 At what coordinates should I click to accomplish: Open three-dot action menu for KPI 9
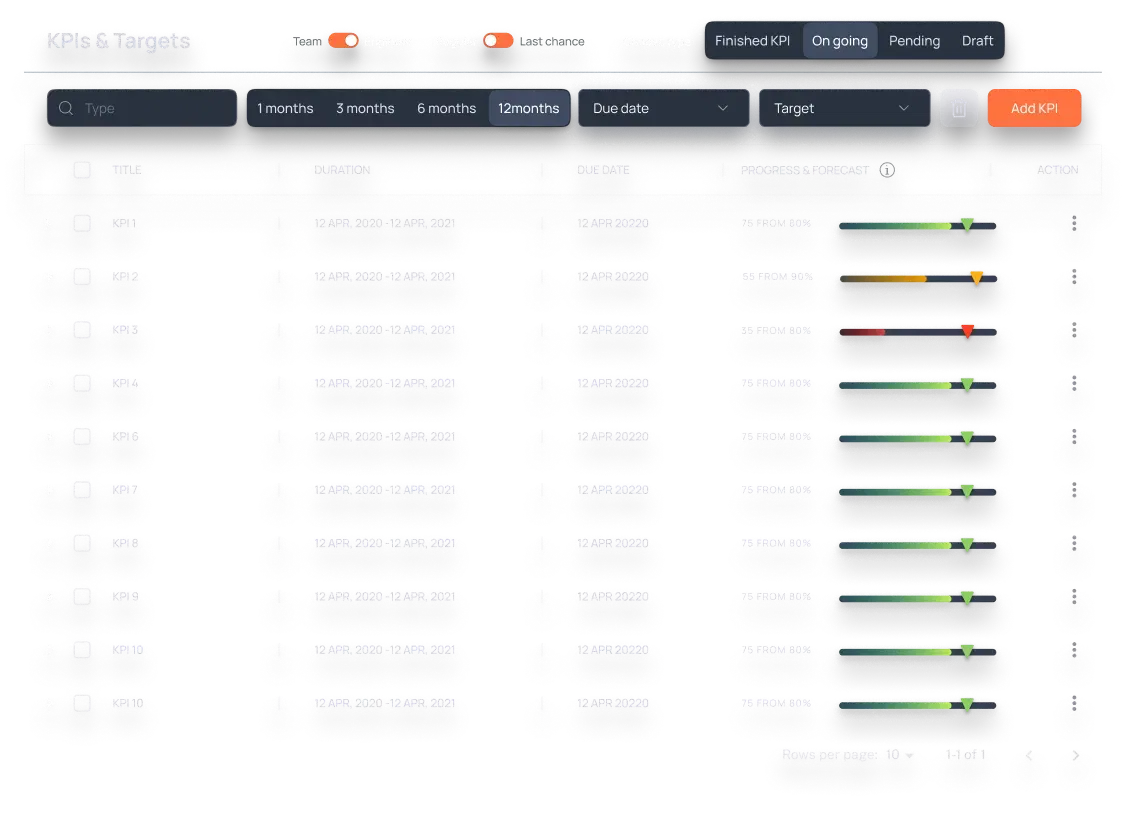[x=1074, y=596]
